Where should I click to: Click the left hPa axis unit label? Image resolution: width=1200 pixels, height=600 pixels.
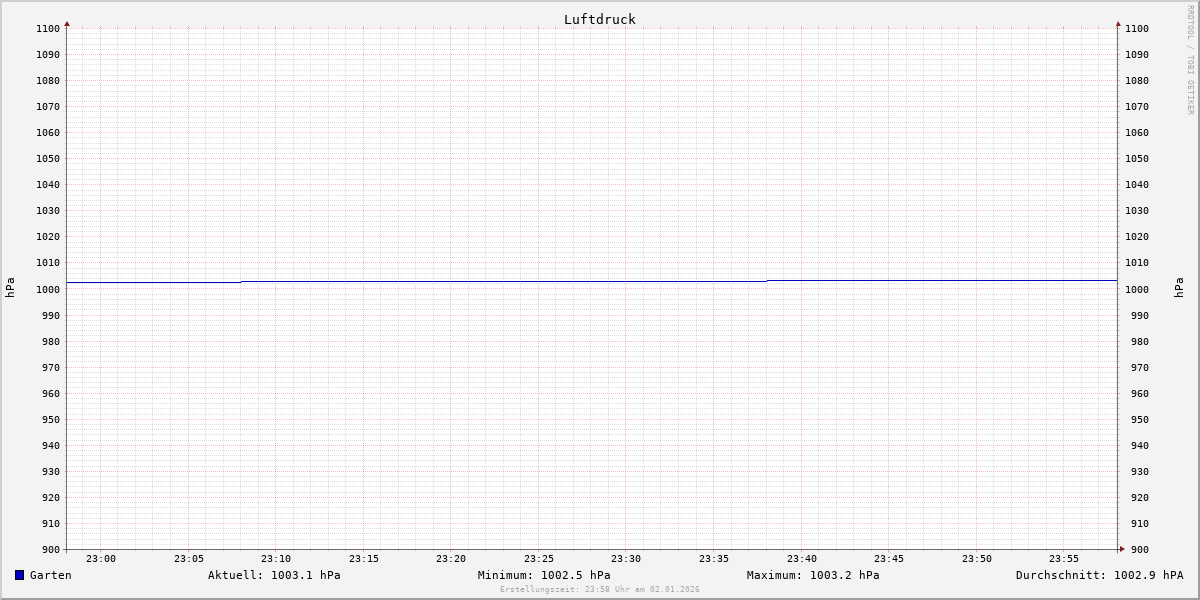click(x=10, y=288)
